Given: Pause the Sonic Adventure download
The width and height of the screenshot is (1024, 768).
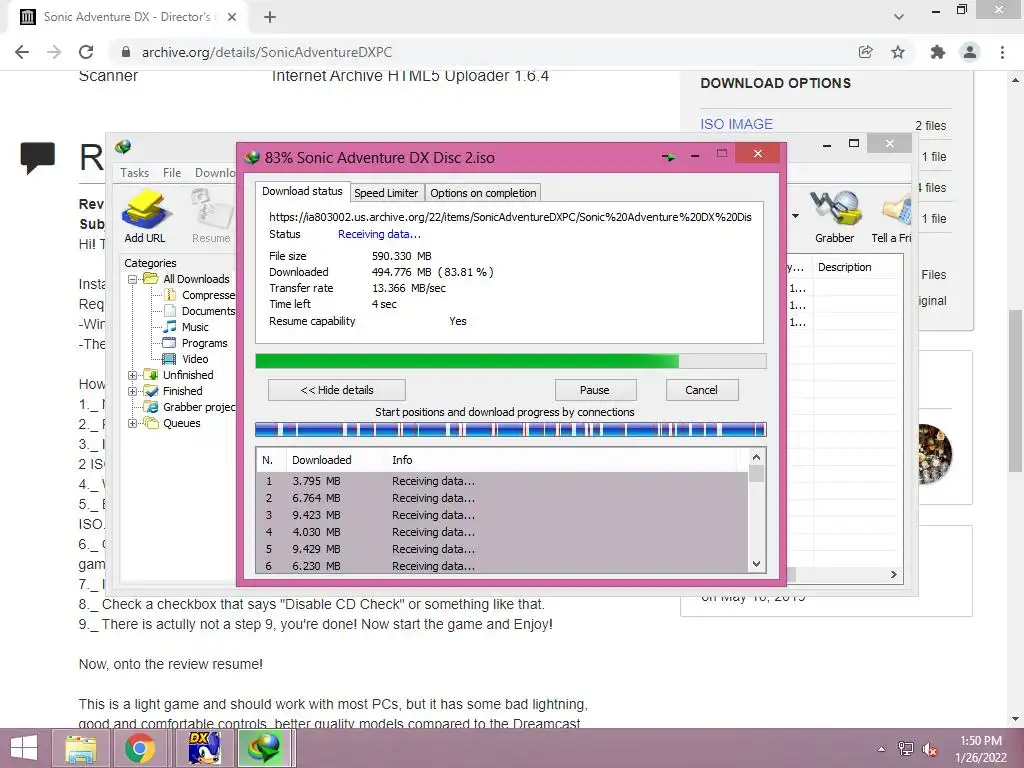Looking at the screenshot, I should click(x=594, y=390).
